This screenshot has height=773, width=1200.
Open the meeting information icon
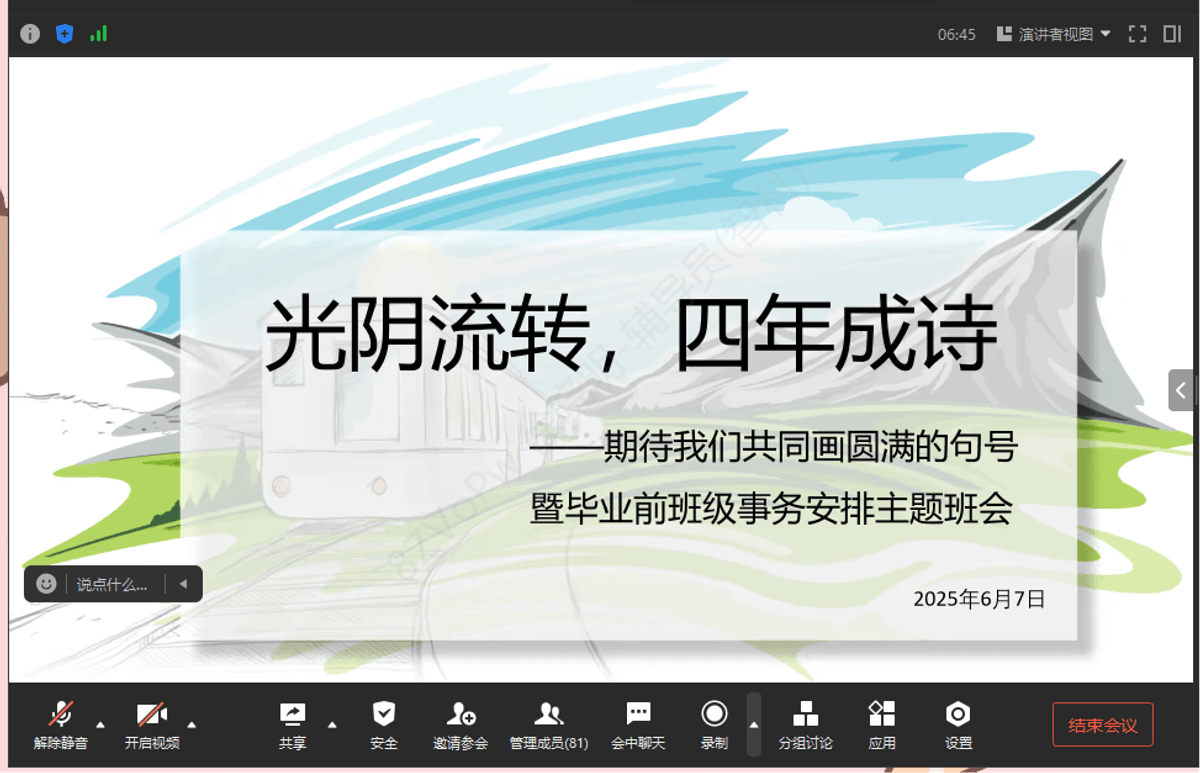[30, 34]
